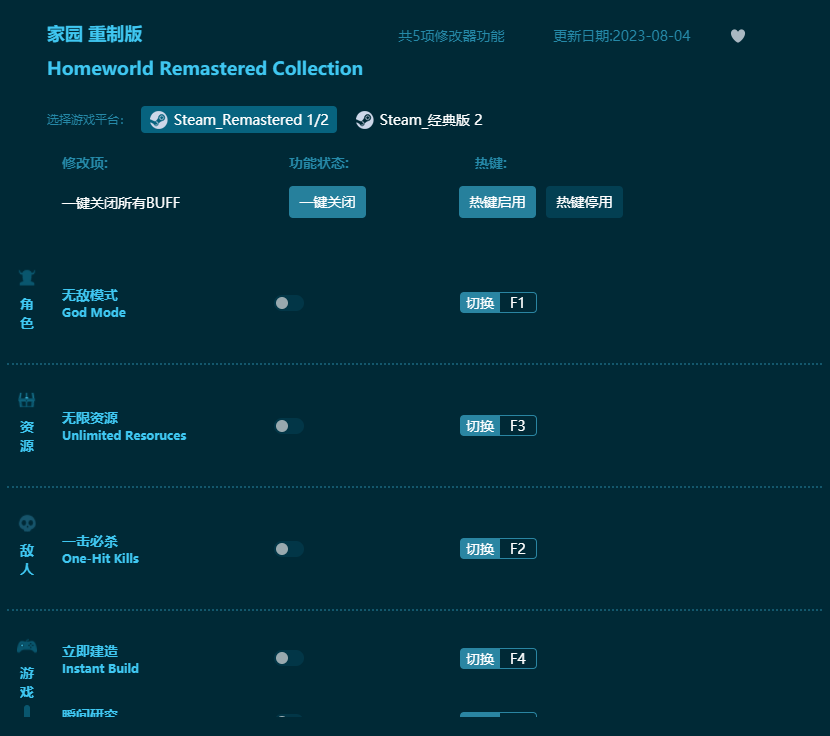Select the 角色 character category icon
Image resolution: width=830 pixels, height=736 pixels.
coord(27,278)
